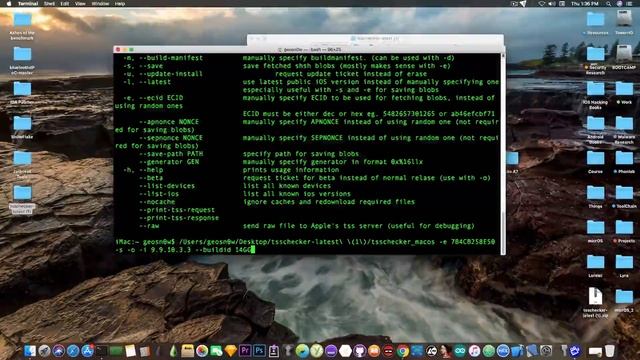Viewport: 640px width, 360px height.
Task: Click the green zoom button on Terminal
Action: point(131,49)
